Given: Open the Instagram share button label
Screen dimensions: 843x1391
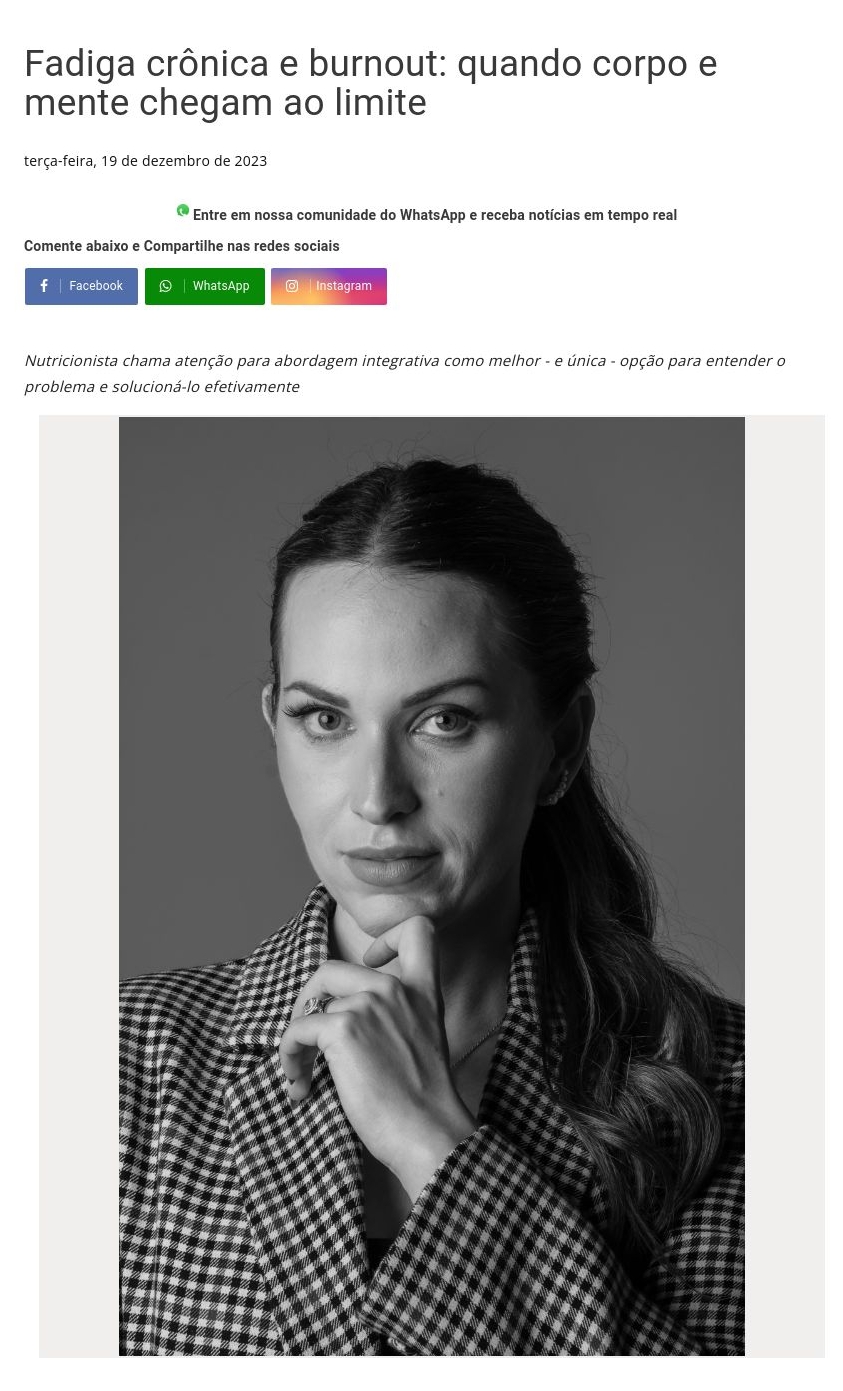Looking at the screenshot, I should (344, 286).
